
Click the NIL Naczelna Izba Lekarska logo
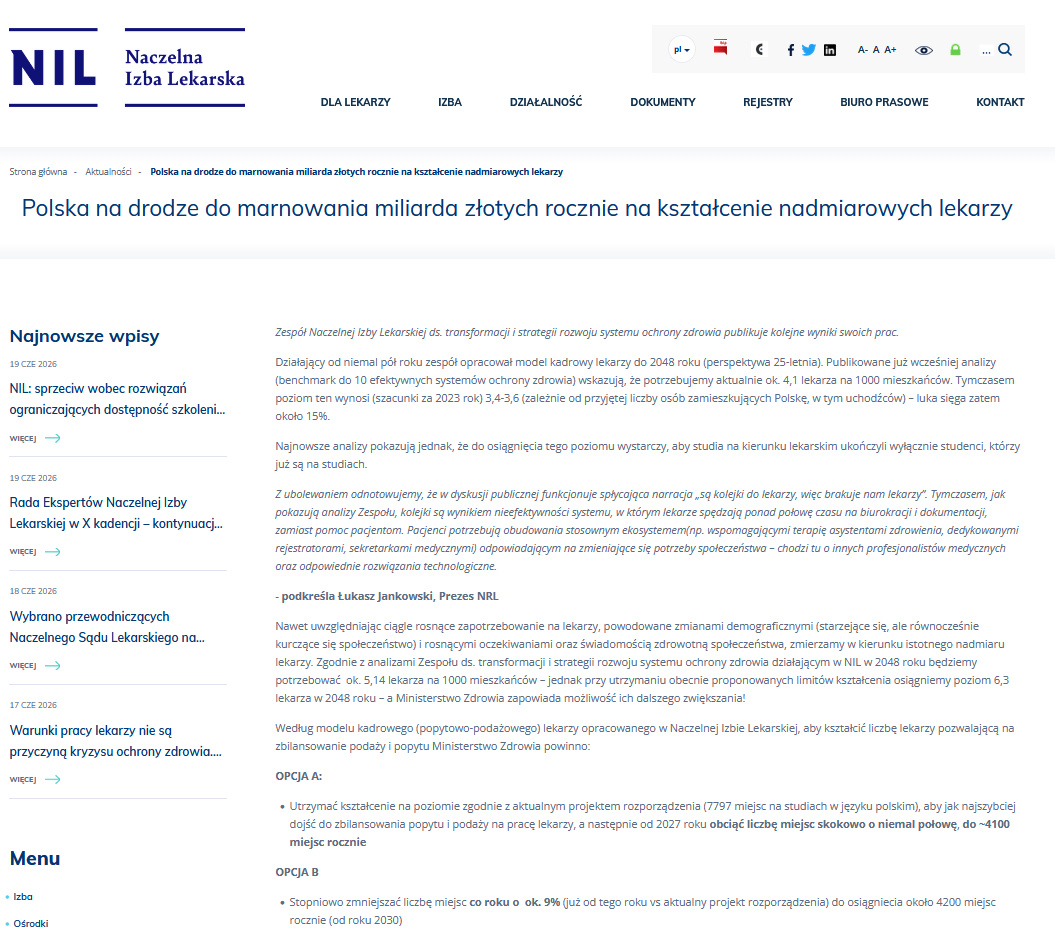click(x=127, y=67)
